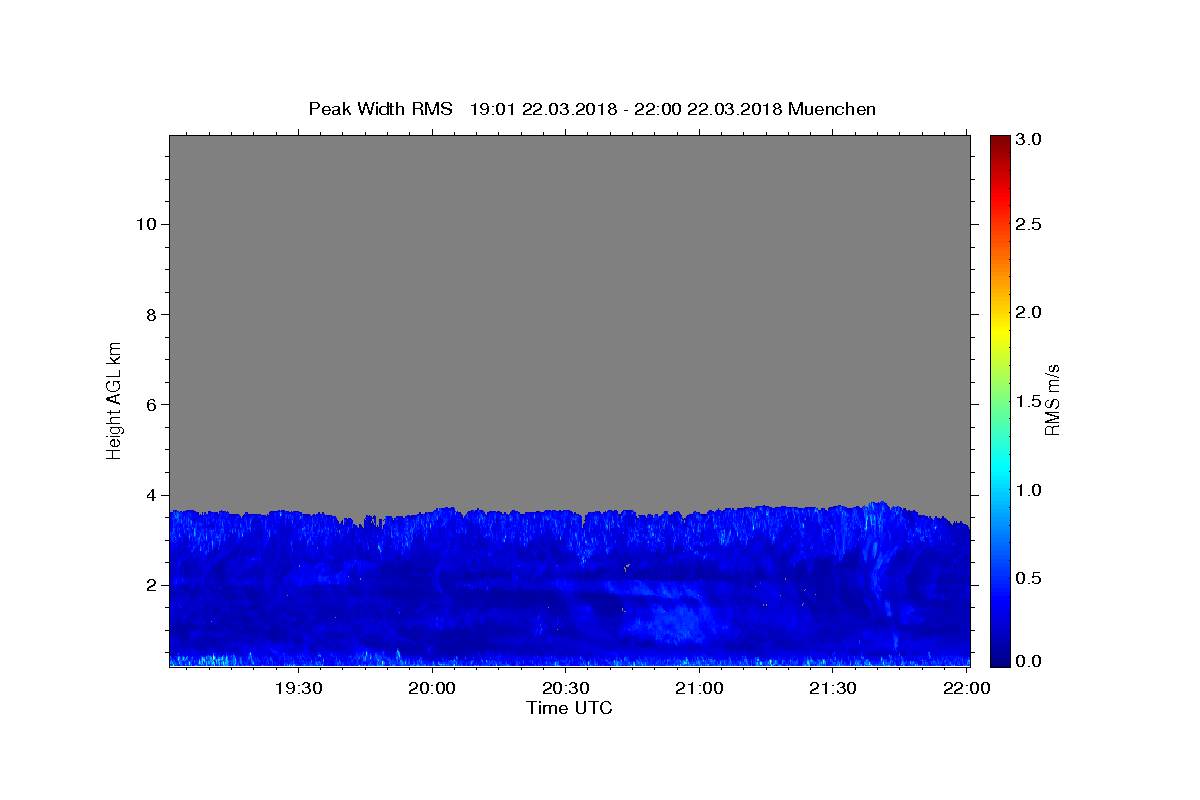Click the height tick label 6

(151, 404)
